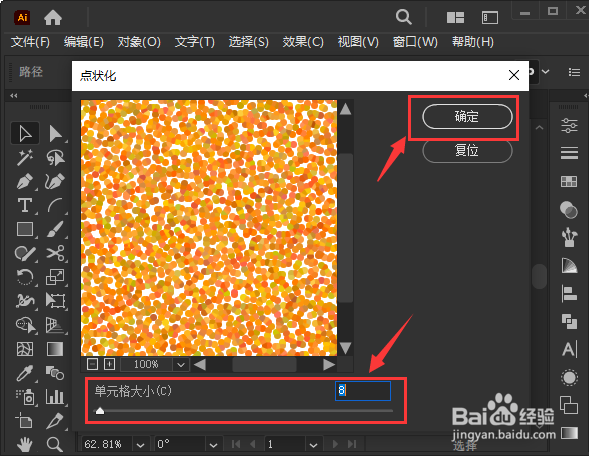The width and height of the screenshot is (589, 456).
Task: Select the Curvature tool
Action: pos(55,181)
